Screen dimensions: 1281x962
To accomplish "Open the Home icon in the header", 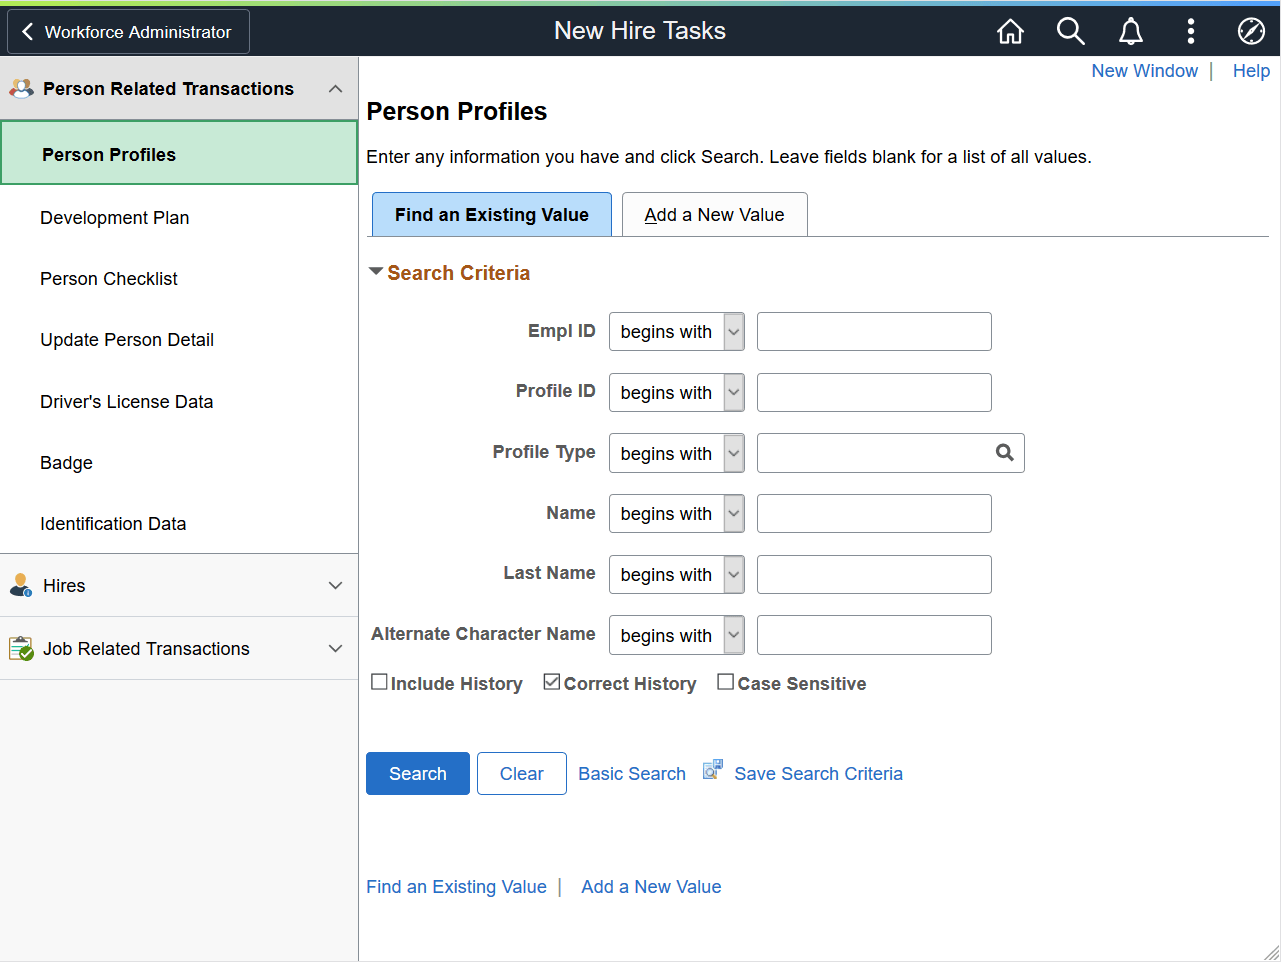I will click(x=1010, y=31).
